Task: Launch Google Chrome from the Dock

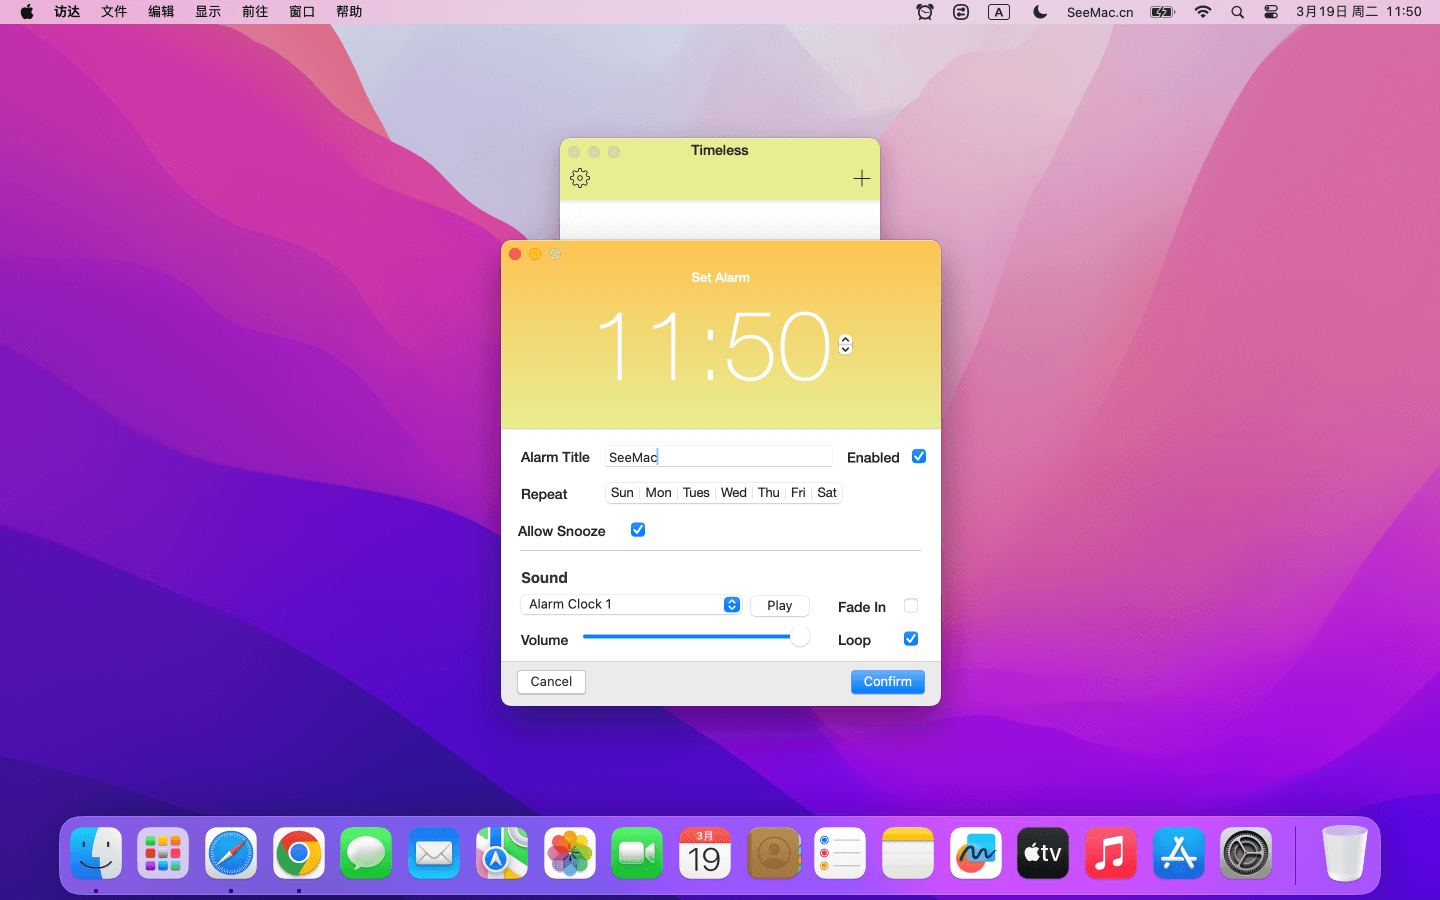Action: click(299, 853)
